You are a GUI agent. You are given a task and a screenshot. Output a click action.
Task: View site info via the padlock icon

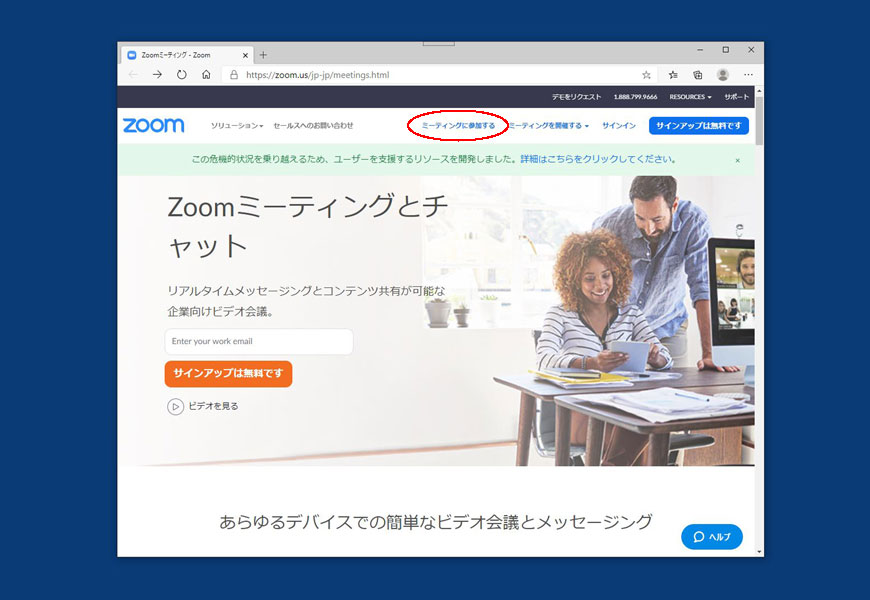point(234,74)
